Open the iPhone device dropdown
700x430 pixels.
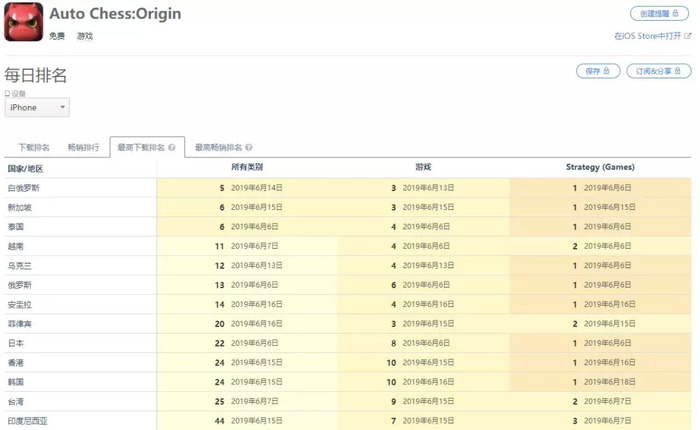pyautogui.click(x=37, y=108)
